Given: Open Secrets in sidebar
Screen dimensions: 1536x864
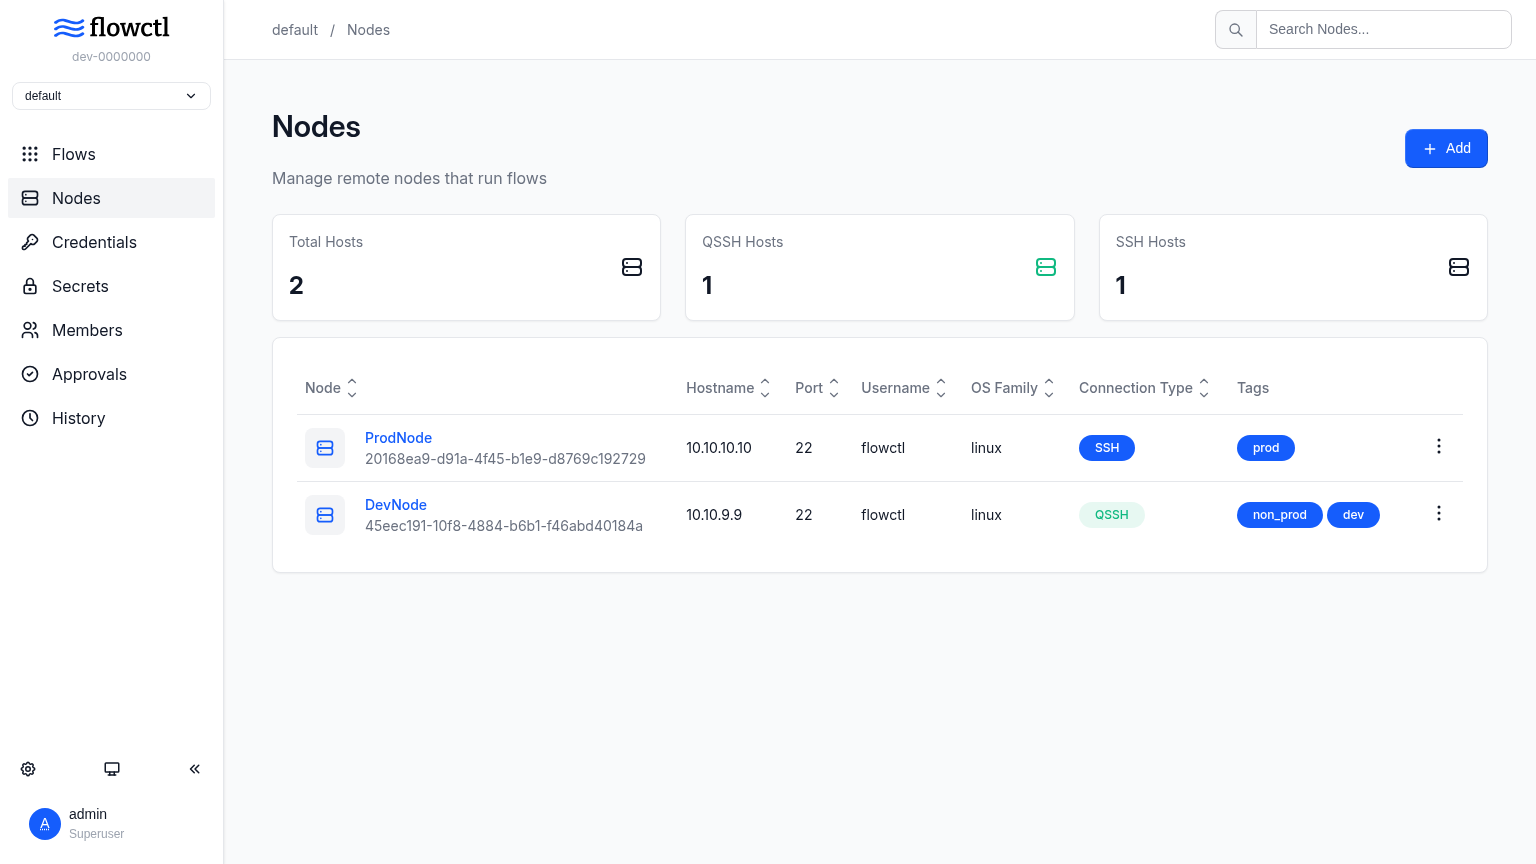Looking at the screenshot, I should [111, 286].
